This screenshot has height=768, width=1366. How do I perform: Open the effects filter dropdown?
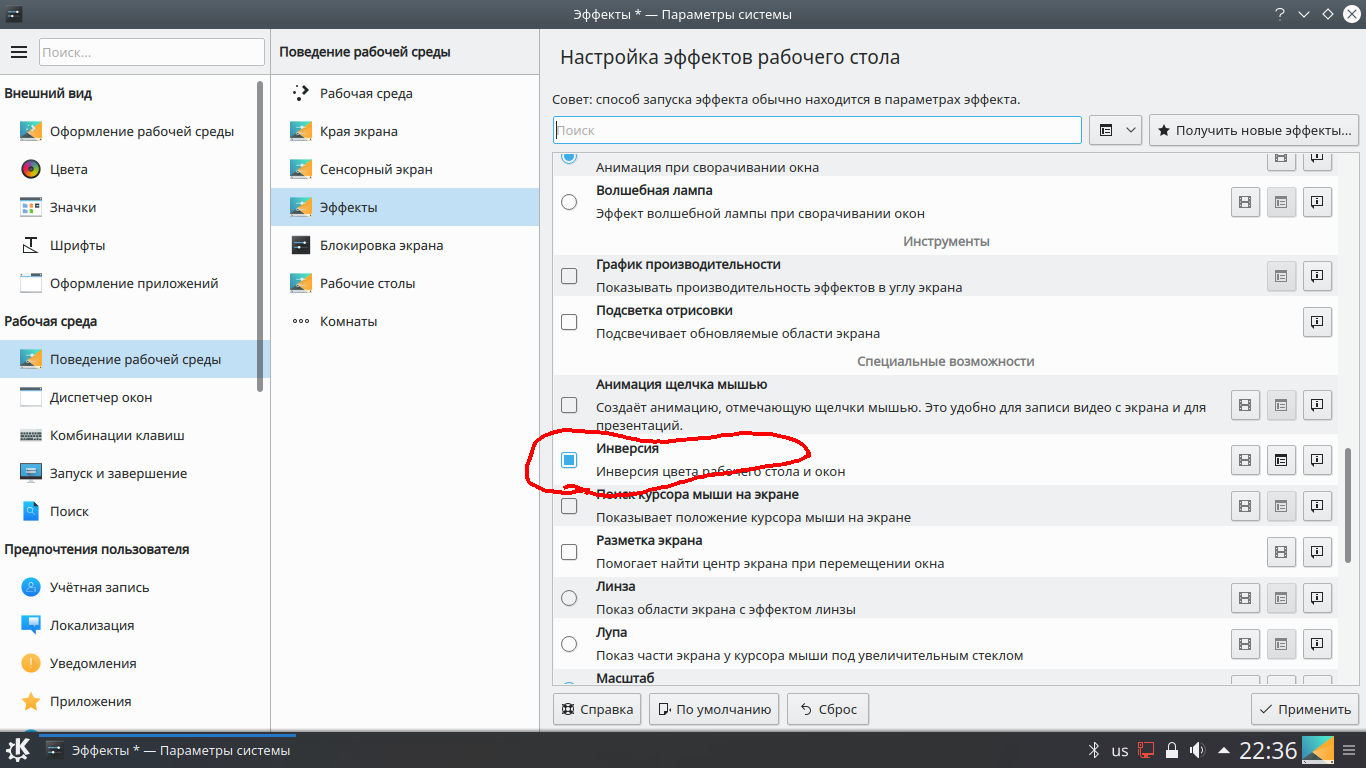click(1115, 130)
